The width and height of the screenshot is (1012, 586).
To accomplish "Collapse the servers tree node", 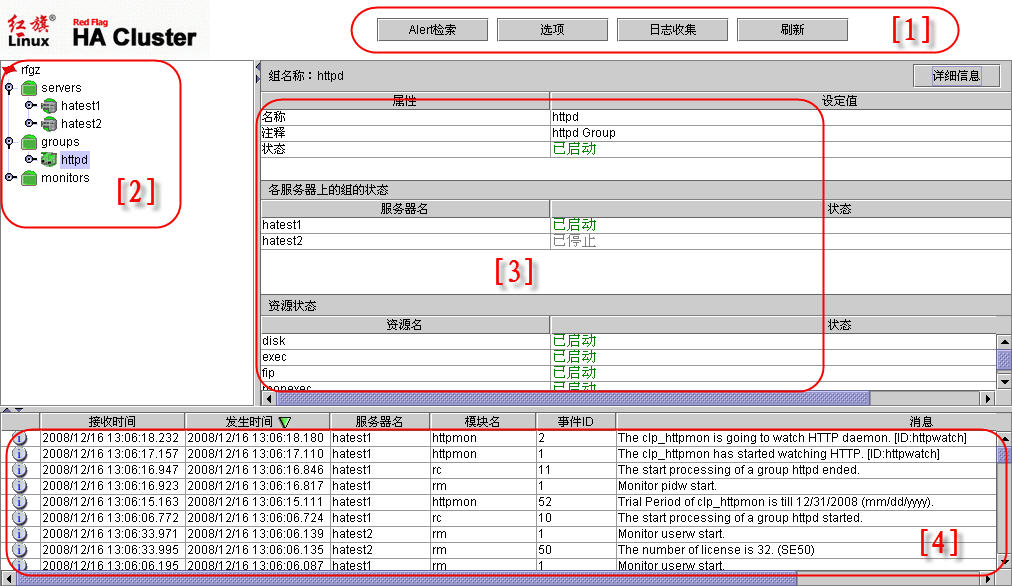I will 9,88.
